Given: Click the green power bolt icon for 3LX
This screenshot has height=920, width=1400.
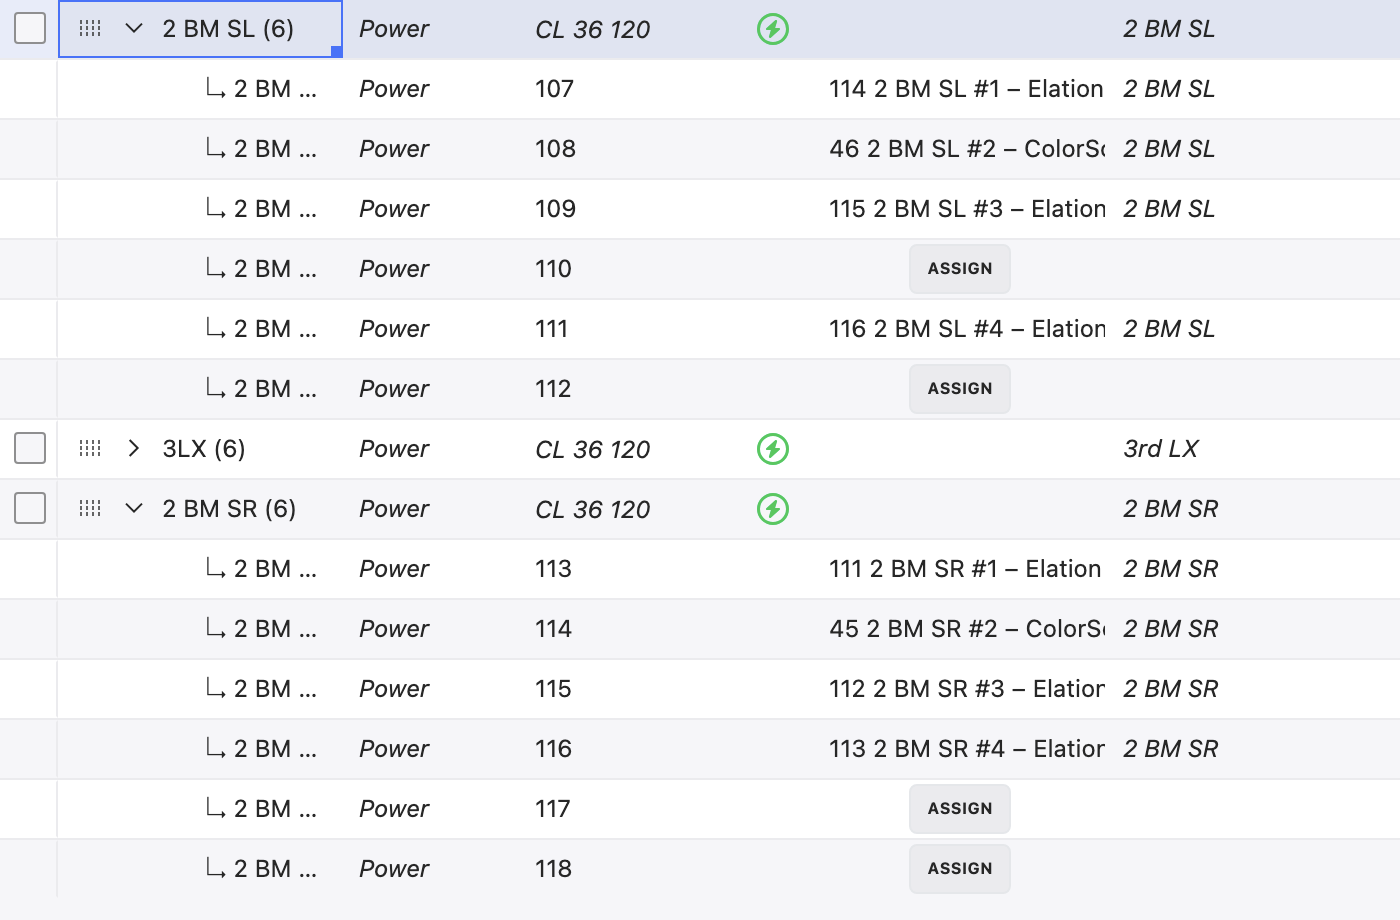Looking at the screenshot, I should 773,449.
